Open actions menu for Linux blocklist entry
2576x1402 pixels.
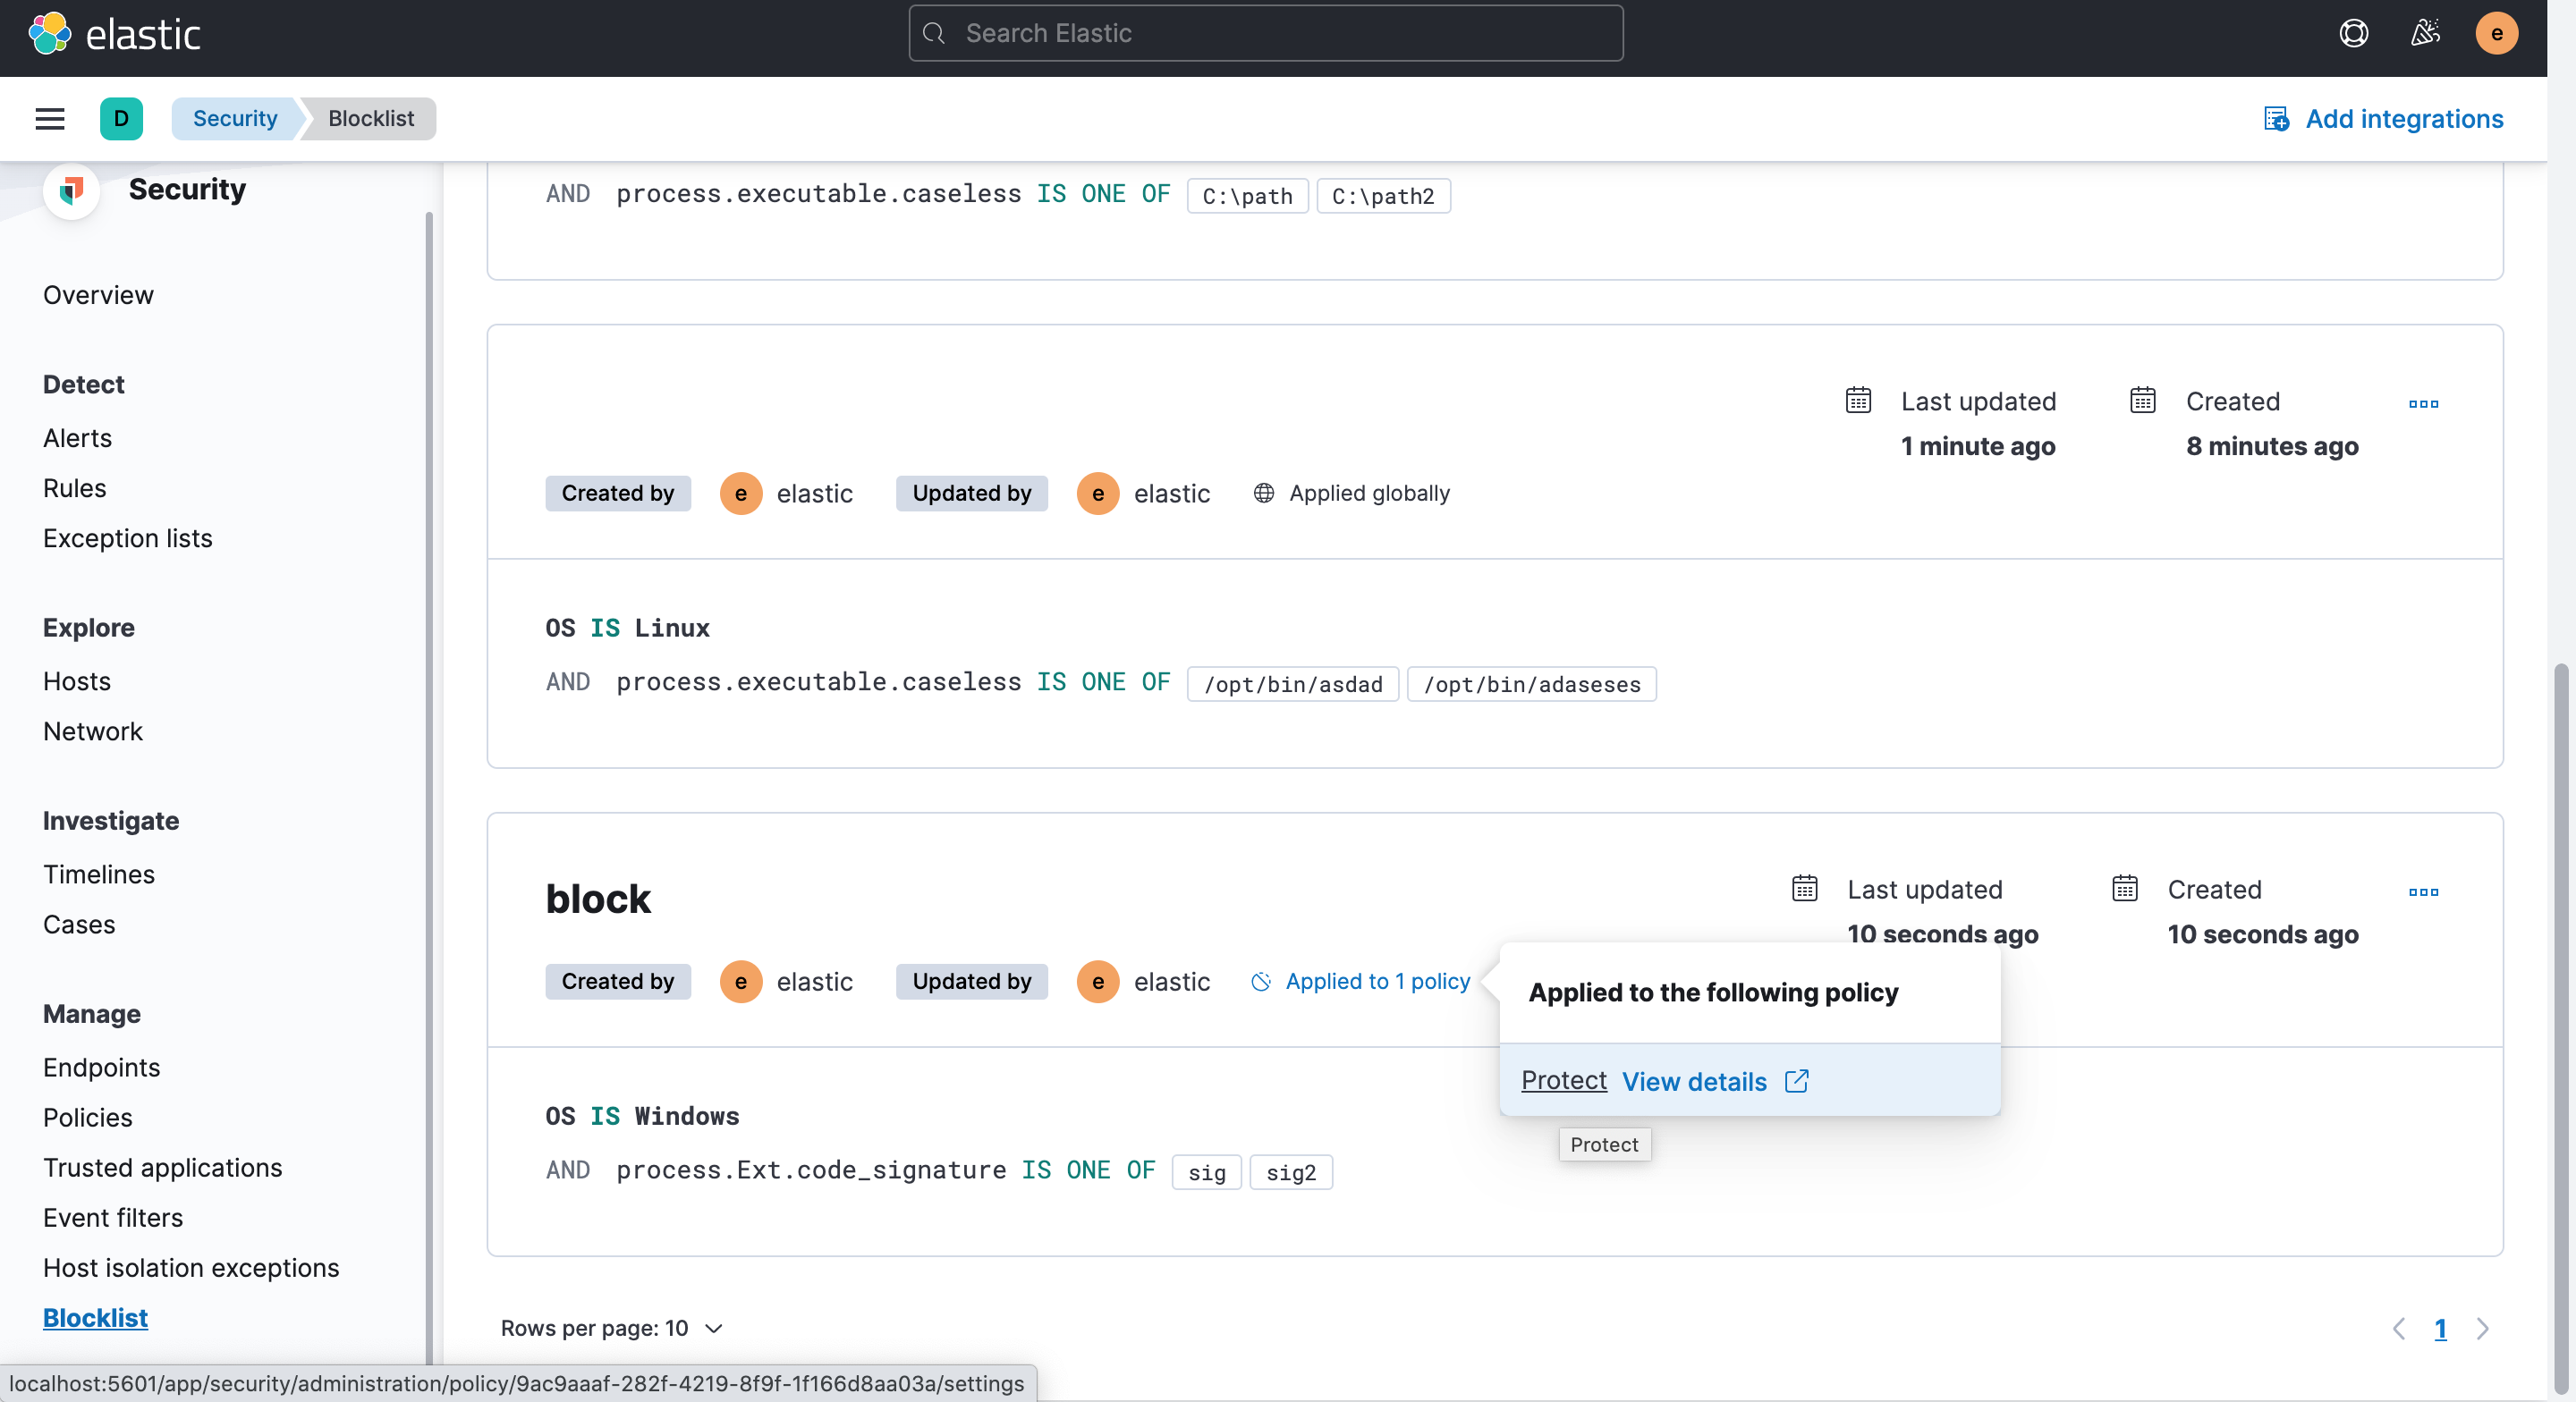tap(2423, 404)
